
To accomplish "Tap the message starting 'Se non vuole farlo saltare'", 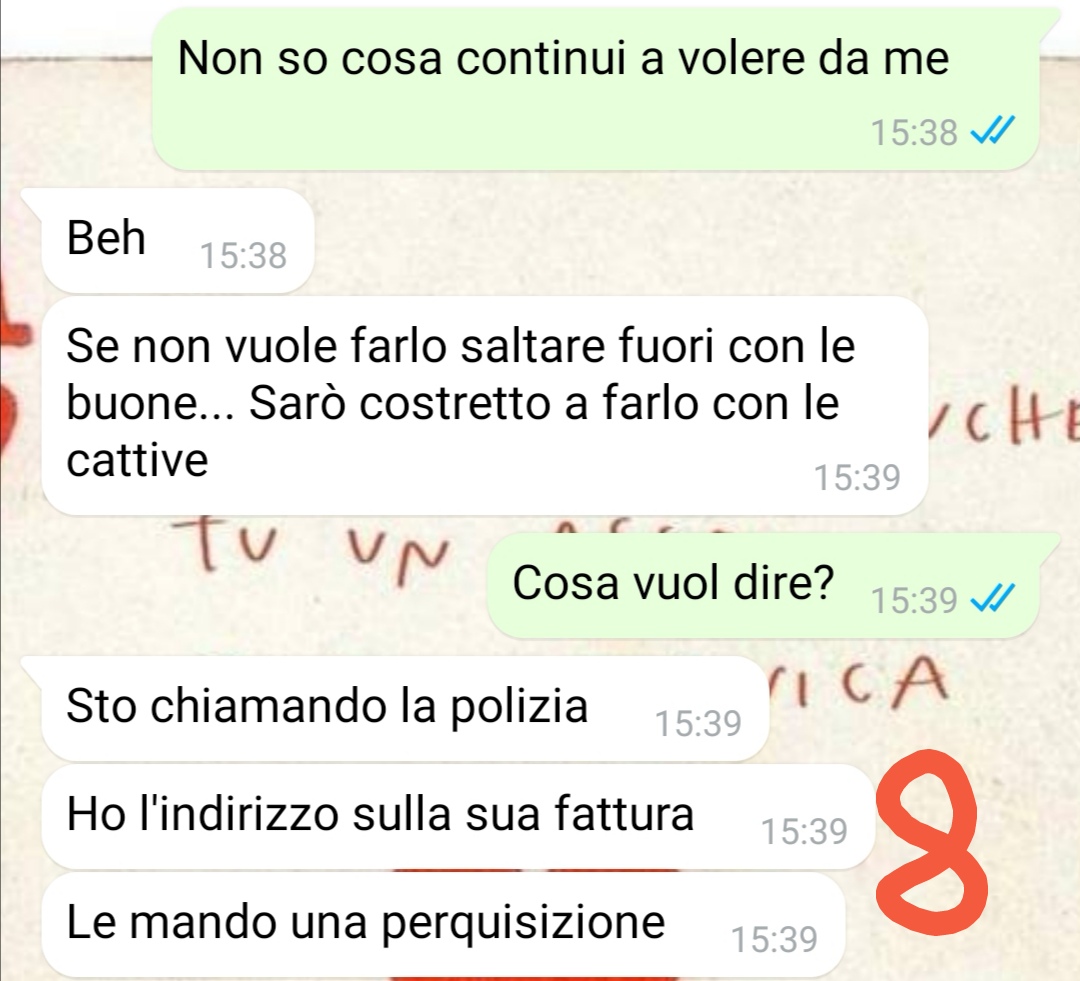I will point(485,406).
